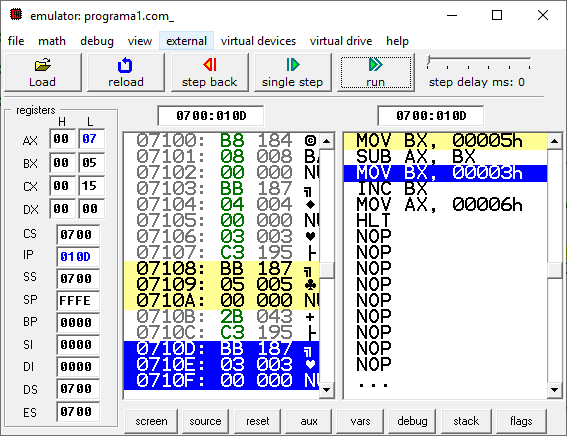Select the MOV BX, 00003h instruction
The image size is (567, 436).
coord(446,173)
